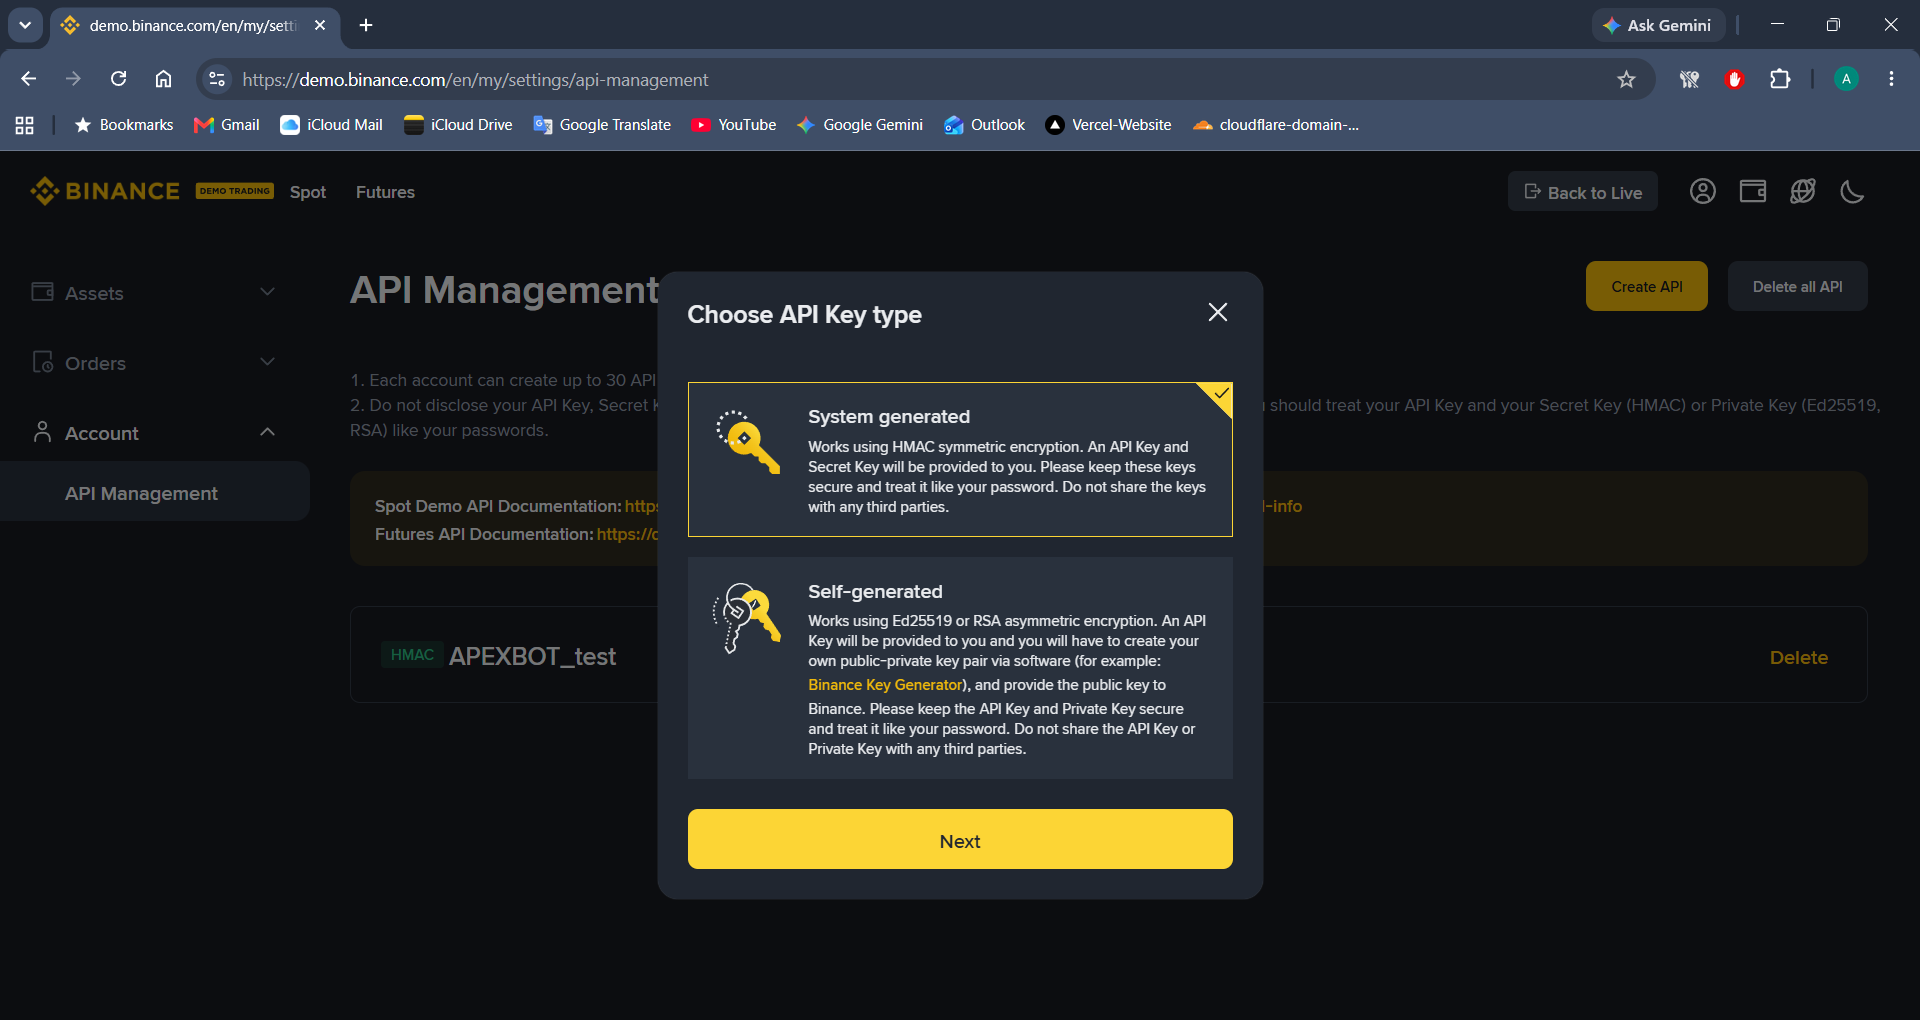The width and height of the screenshot is (1920, 1020).
Task: Click the system generated key icon
Action: [747, 441]
